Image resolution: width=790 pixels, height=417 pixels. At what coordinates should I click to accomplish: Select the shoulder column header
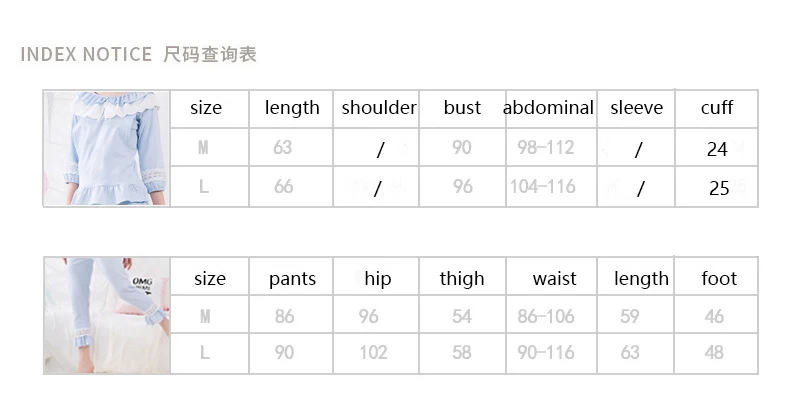(379, 108)
